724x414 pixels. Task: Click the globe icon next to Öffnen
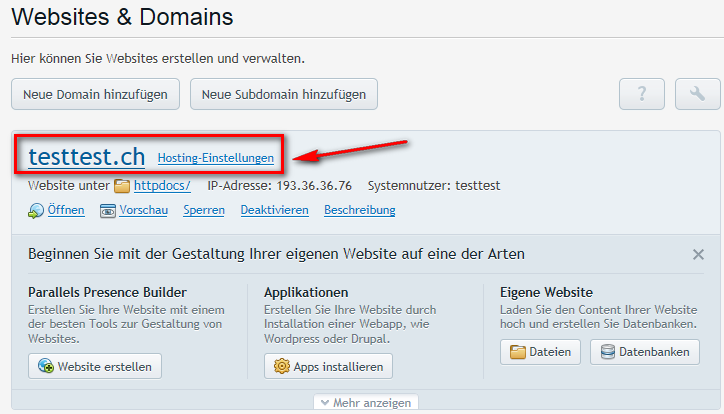coord(36,211)
